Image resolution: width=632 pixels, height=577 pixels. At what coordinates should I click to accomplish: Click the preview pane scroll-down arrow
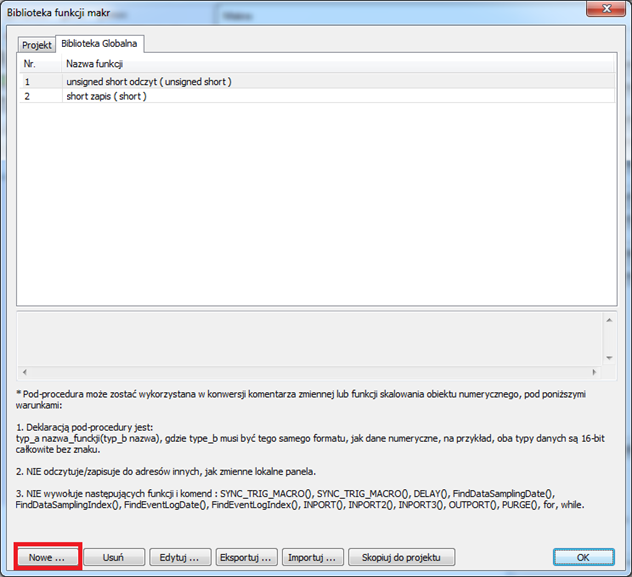(x=609, y=358)
